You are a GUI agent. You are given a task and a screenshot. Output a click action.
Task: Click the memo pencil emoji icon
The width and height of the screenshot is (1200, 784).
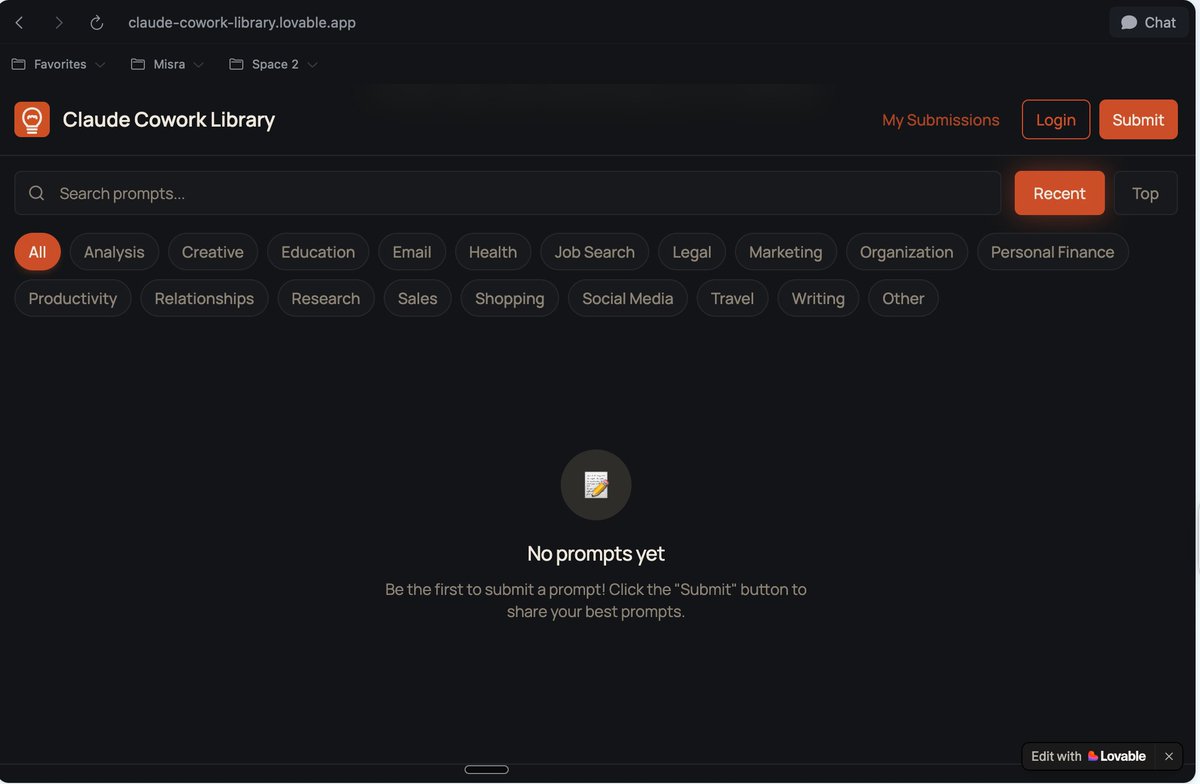[596, 485]
